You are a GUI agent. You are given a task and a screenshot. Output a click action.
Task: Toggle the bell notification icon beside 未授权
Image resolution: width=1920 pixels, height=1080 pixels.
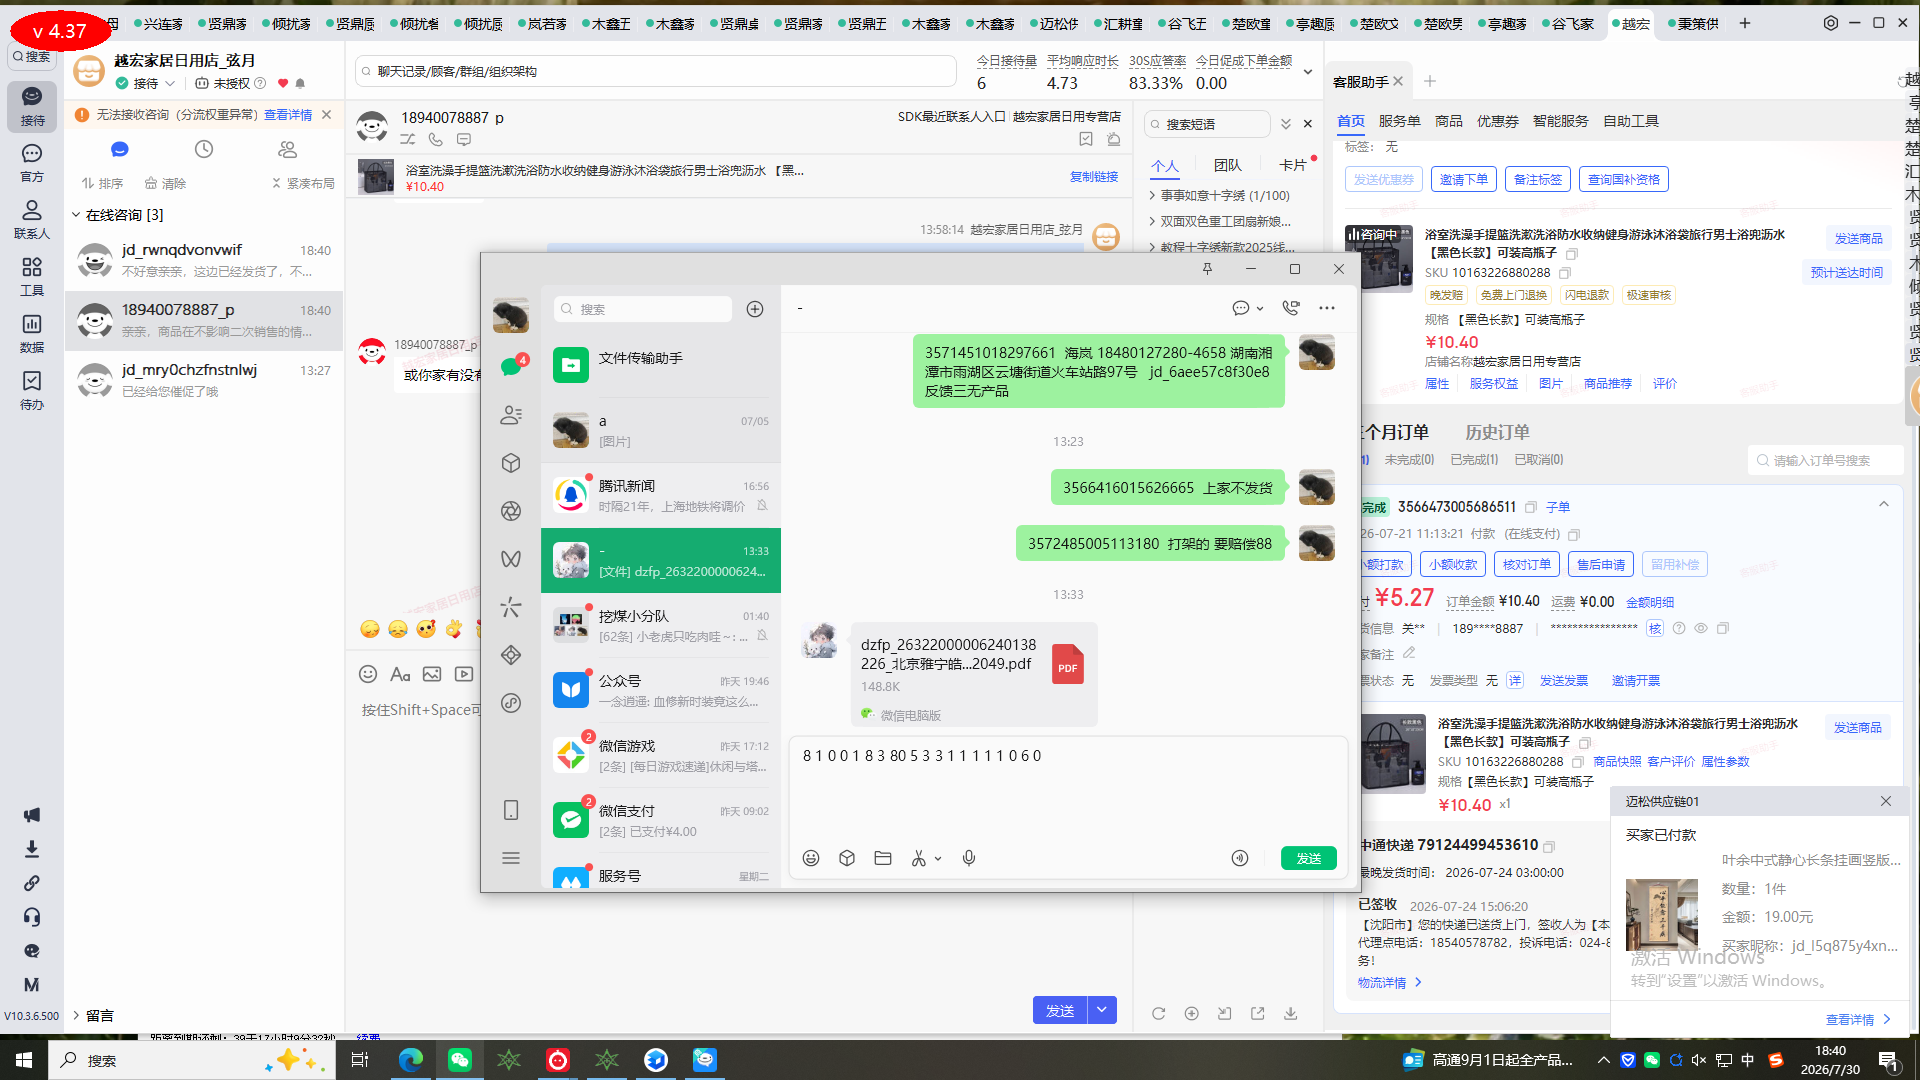[300, 83]
